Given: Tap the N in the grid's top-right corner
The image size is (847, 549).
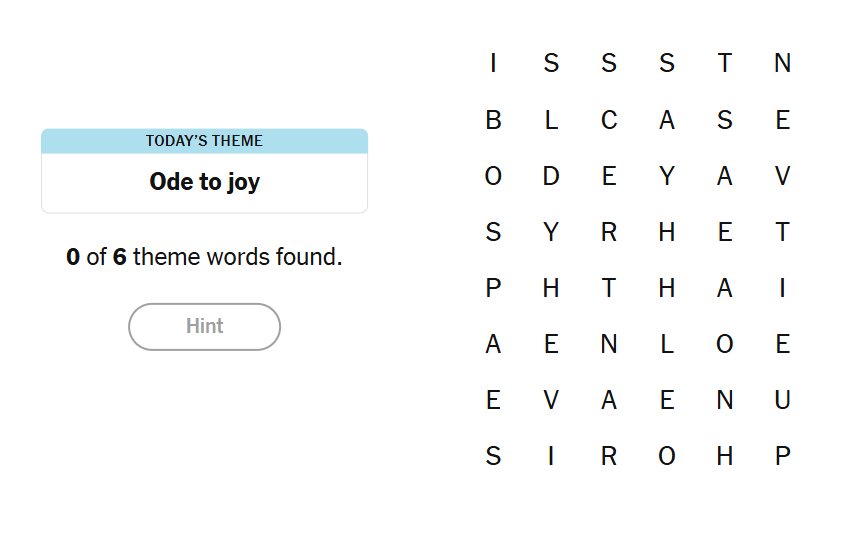Looking at the screenshot, I should [782, 64].
